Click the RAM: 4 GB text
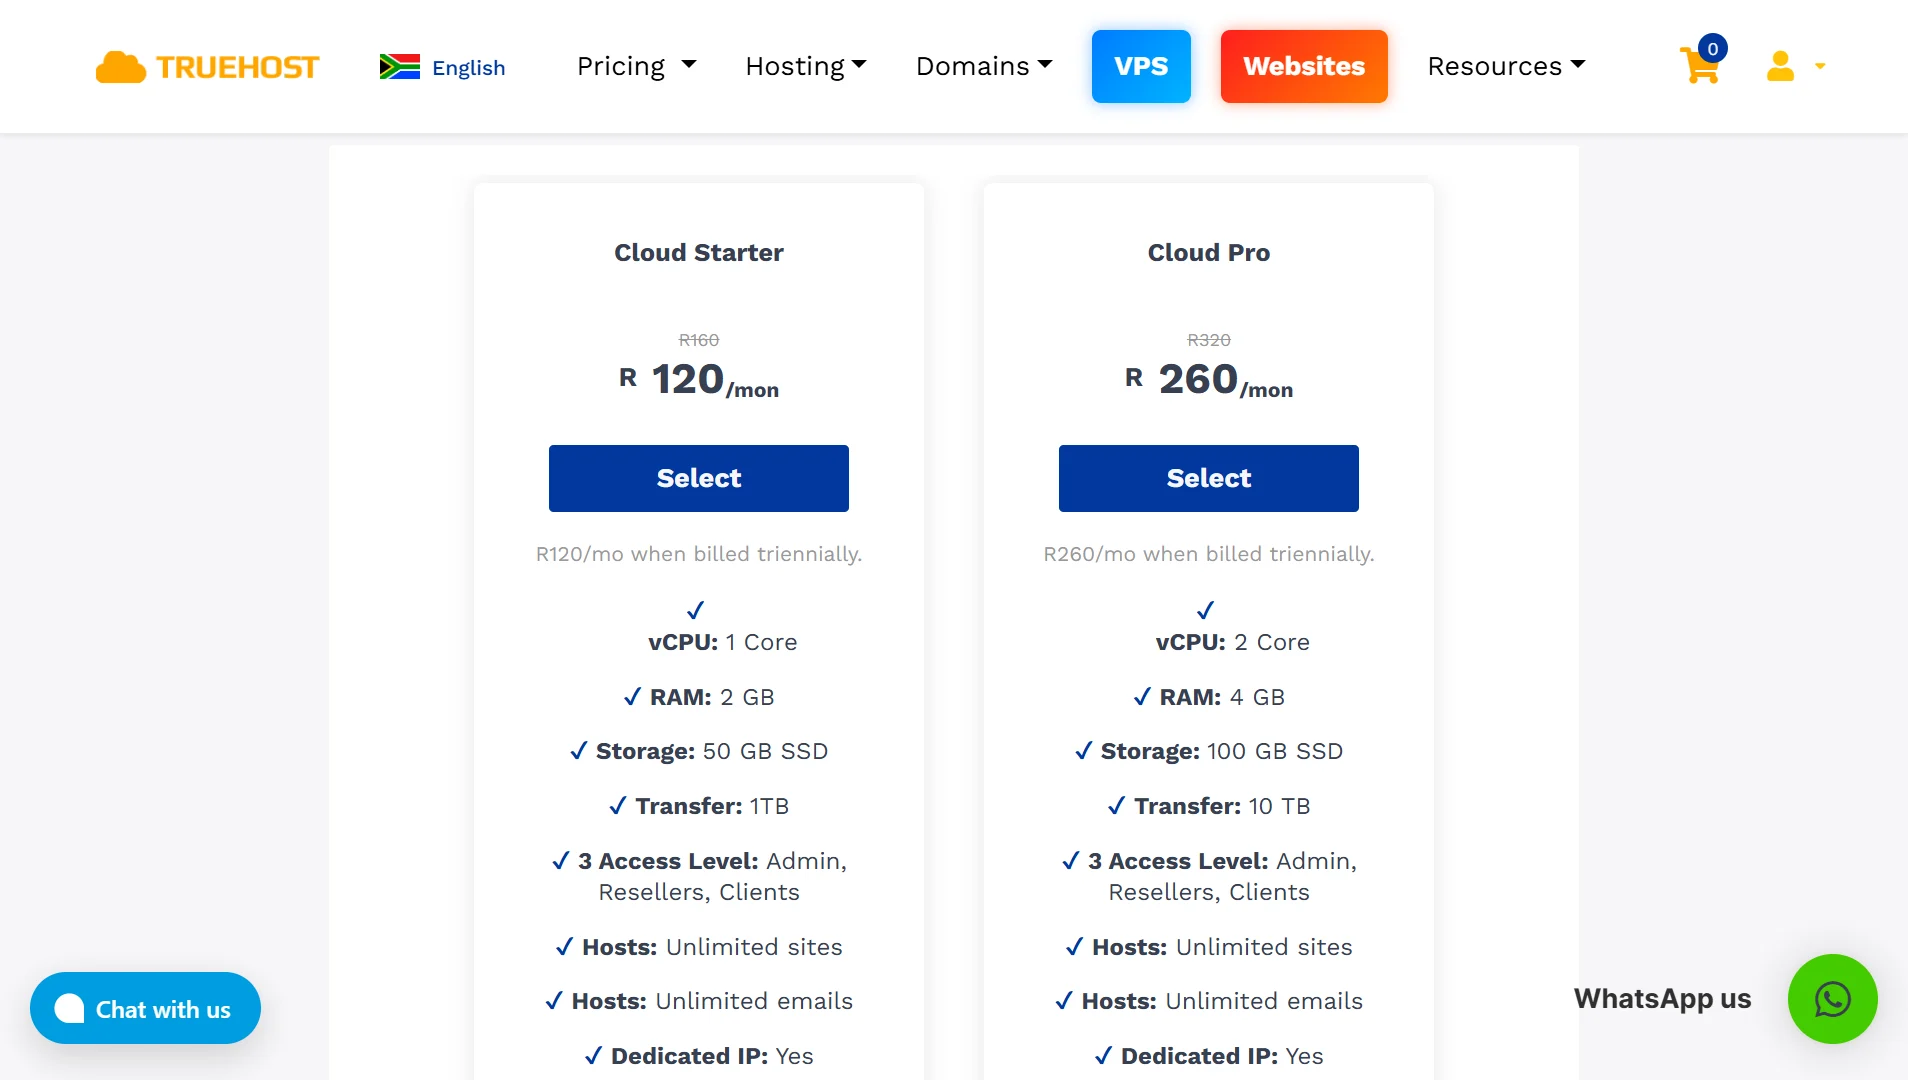Viewport: 1908px width, 1080px height. coord(1222,697)
